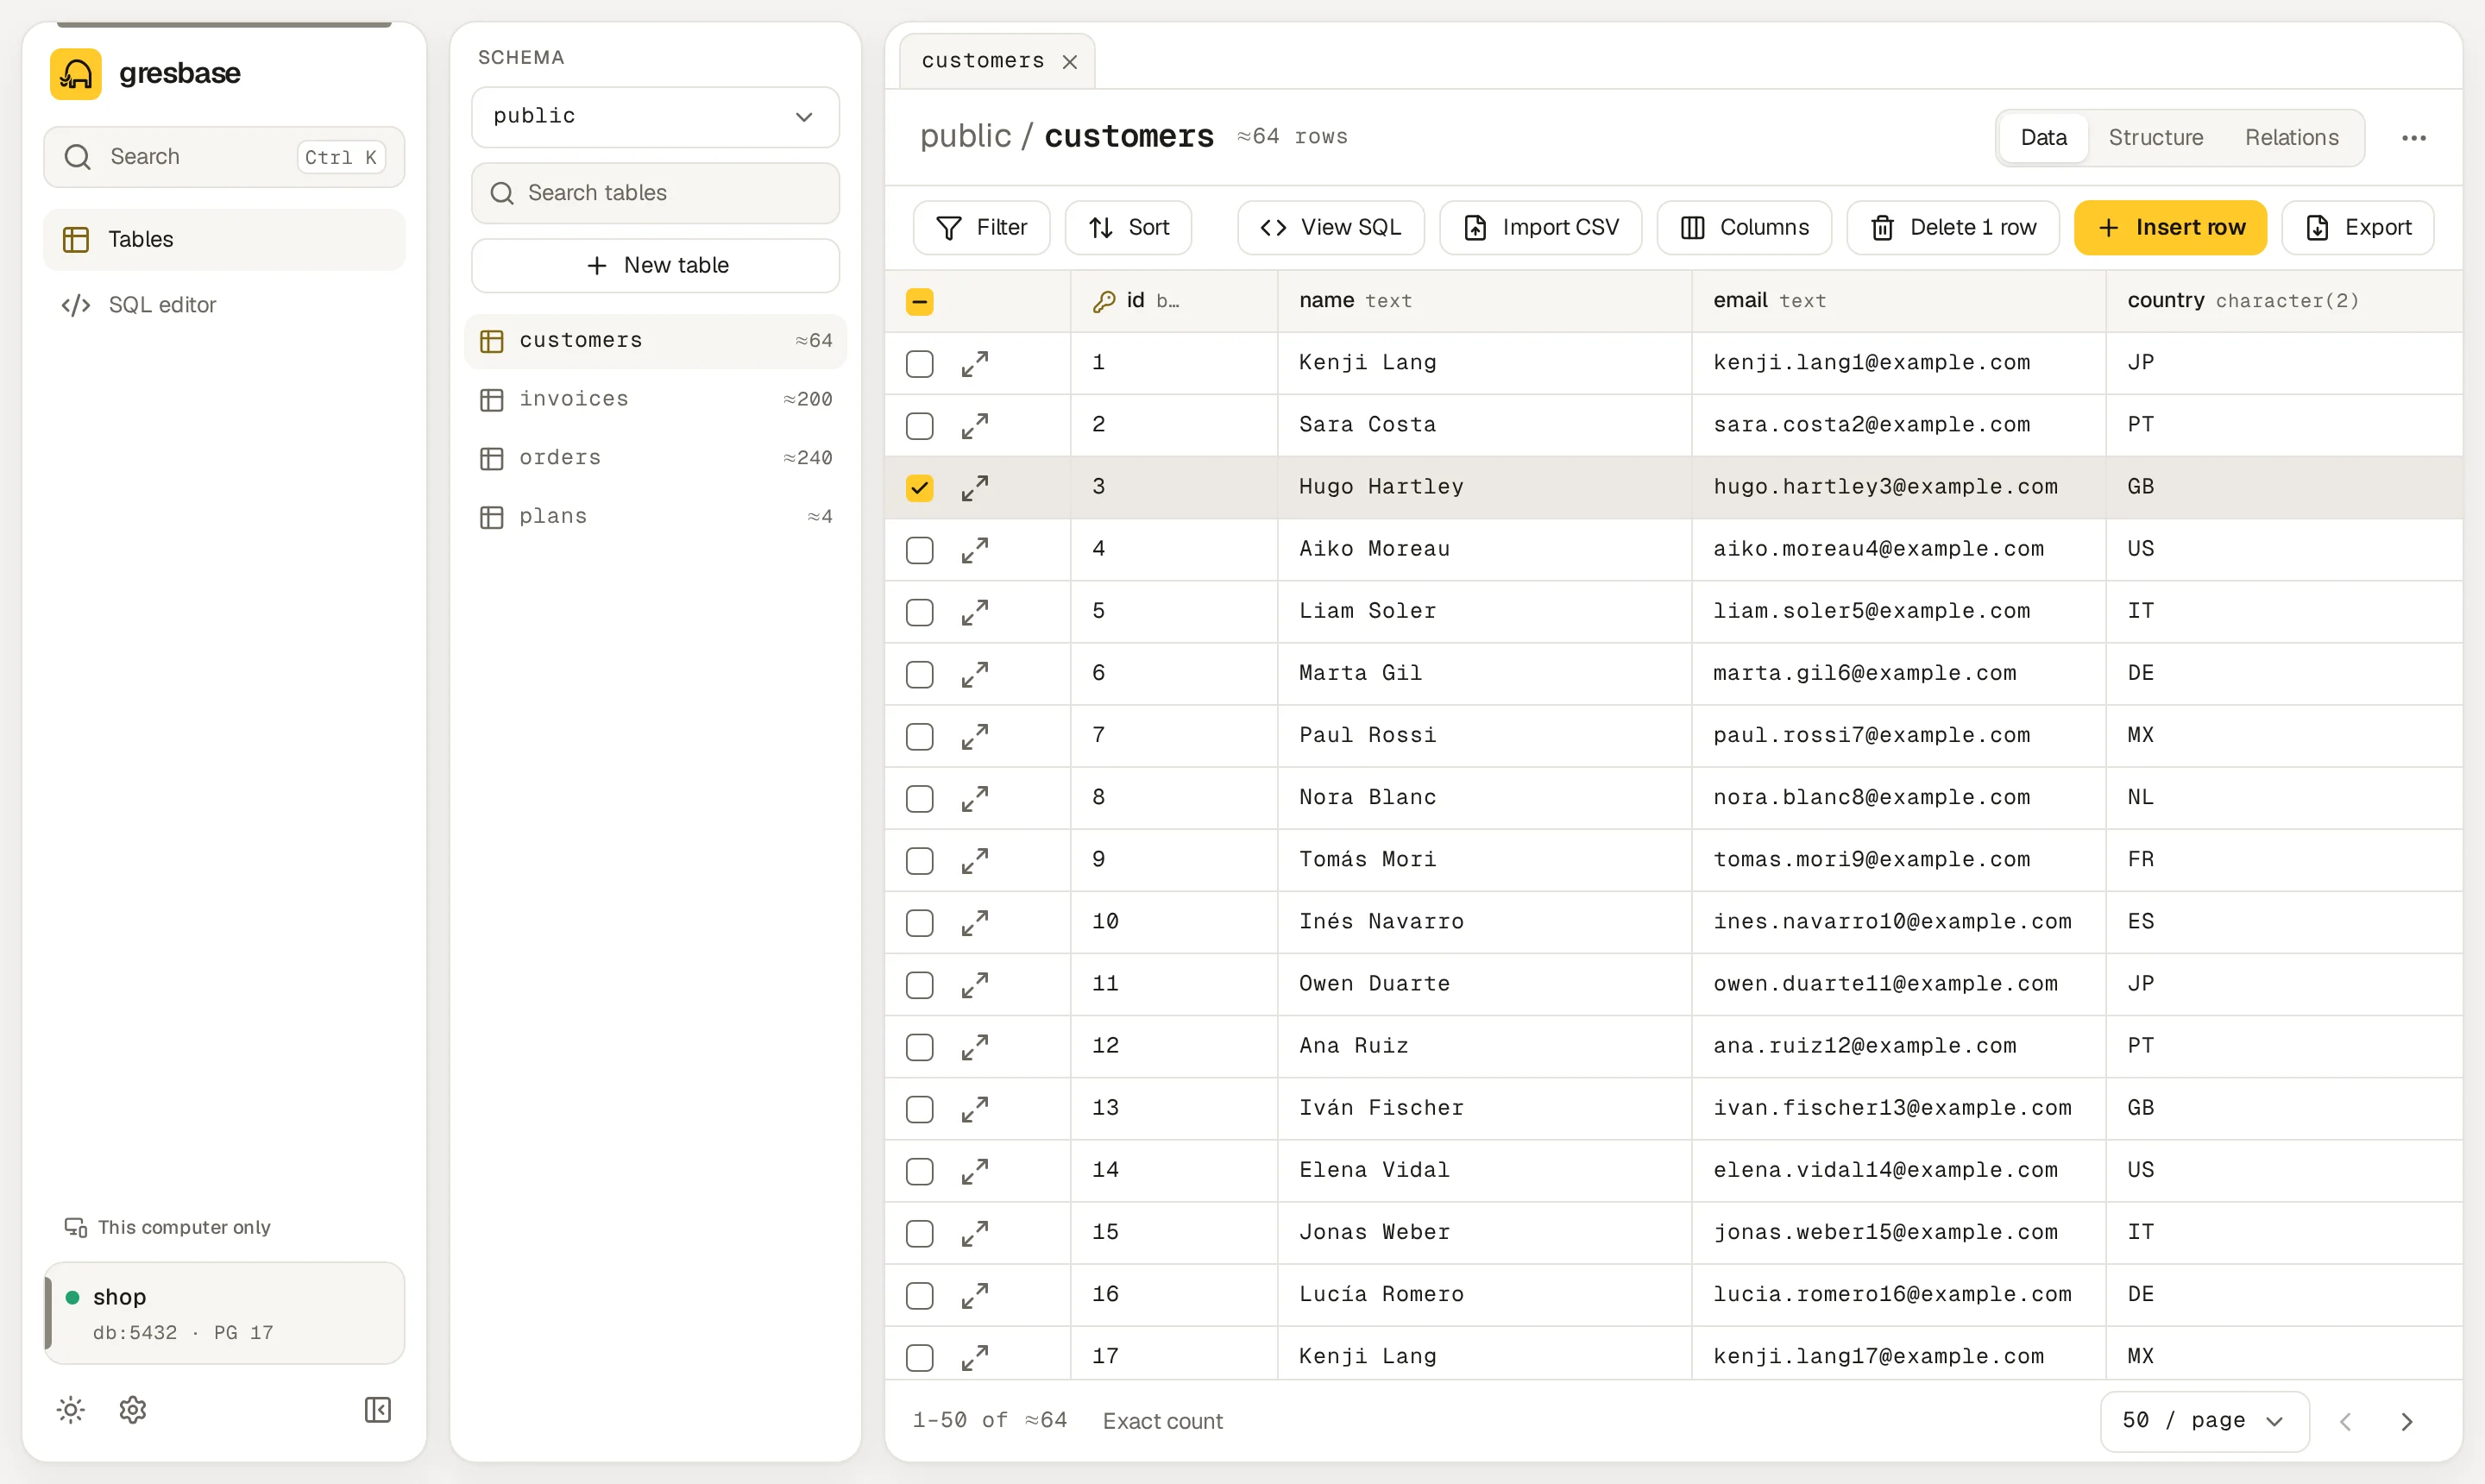Open the SQL editor from sidebar
Screen dimensions: 2485x1484
224,305
